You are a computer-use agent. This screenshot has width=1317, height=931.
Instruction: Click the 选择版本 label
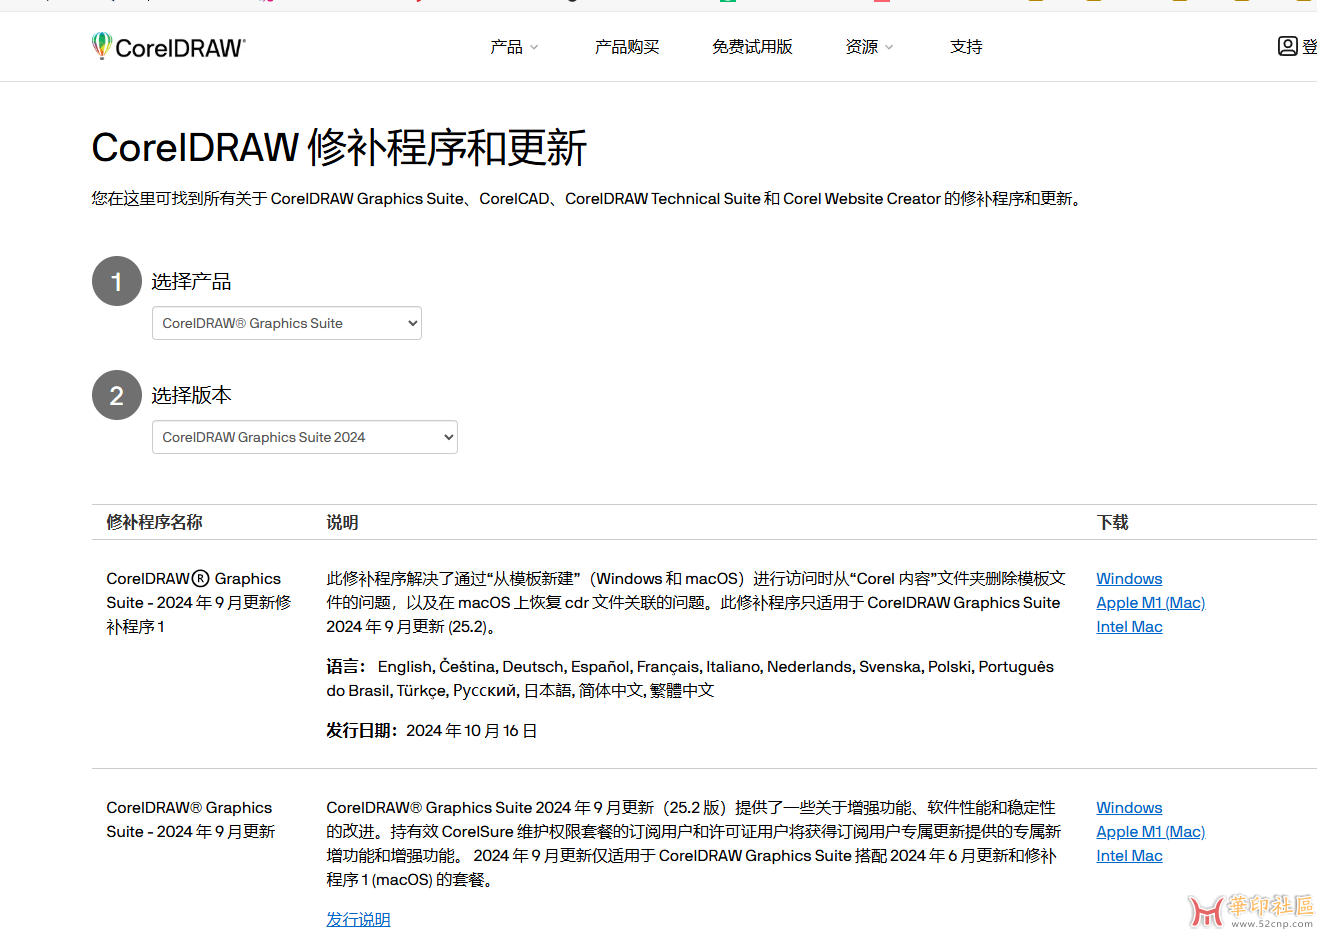click(x=191, y=396)
